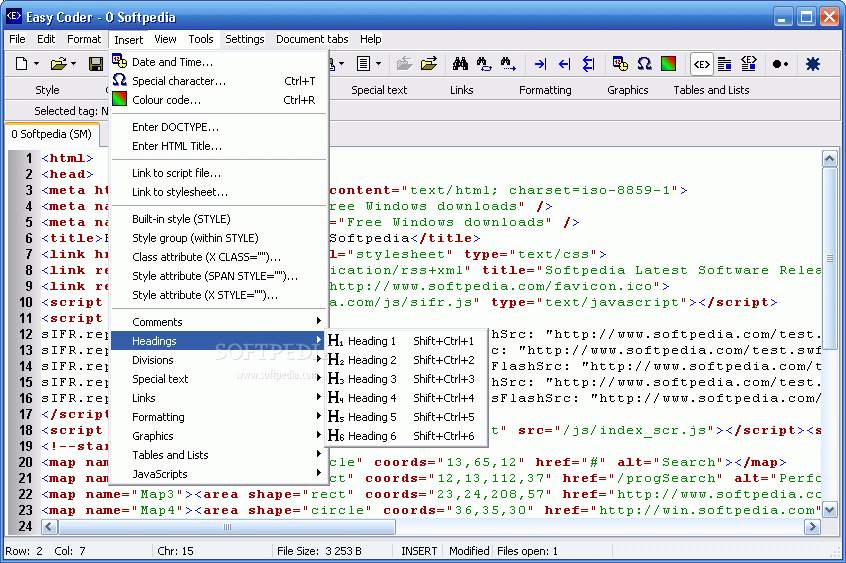
Task: Expand the Links submenu in Insert menu
Action: [x=219, y=398]
